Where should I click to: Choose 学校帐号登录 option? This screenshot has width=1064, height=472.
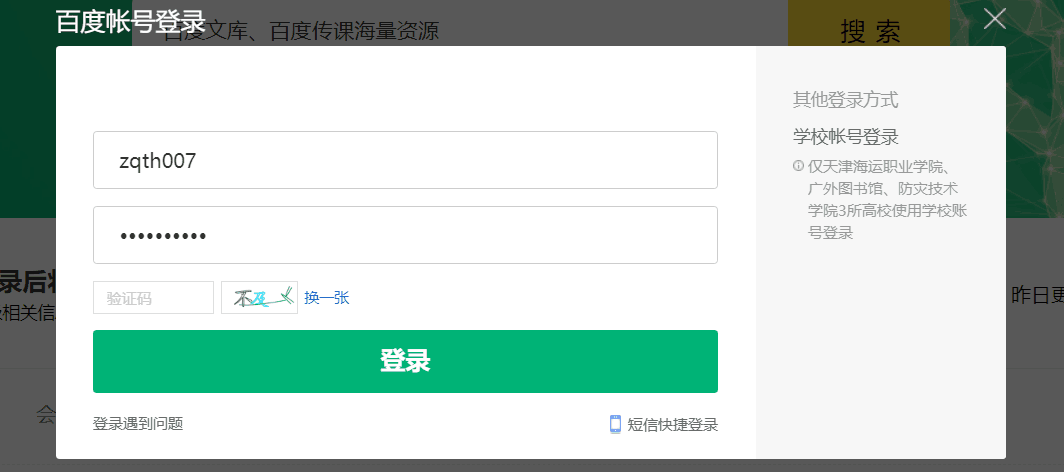(x=846, y=137)
